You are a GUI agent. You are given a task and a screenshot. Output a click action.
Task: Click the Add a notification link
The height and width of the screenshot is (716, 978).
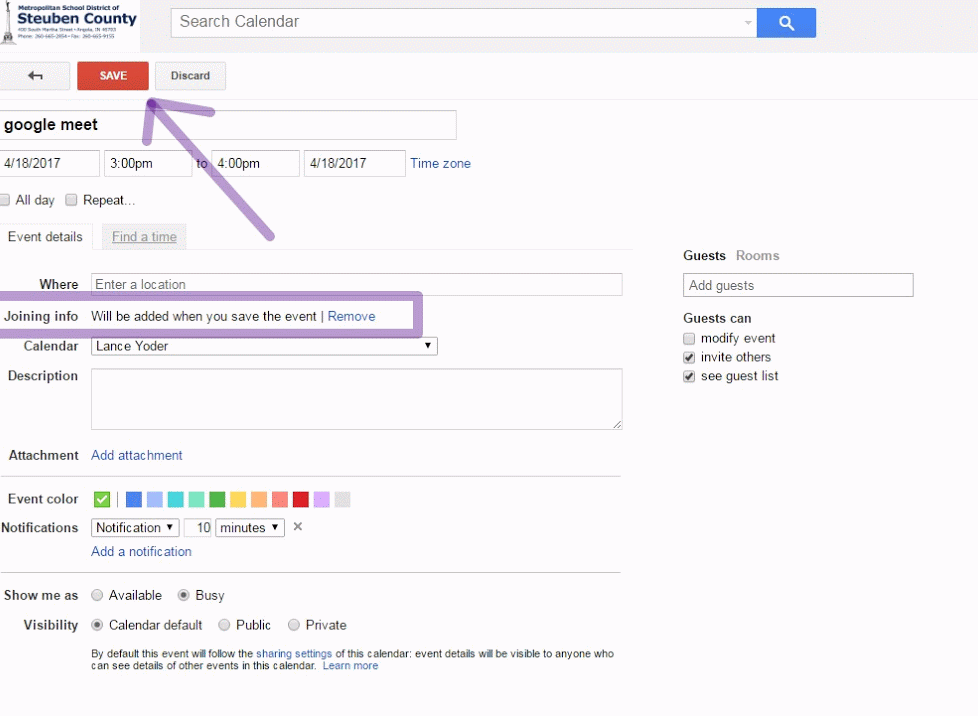click(141, 551)
